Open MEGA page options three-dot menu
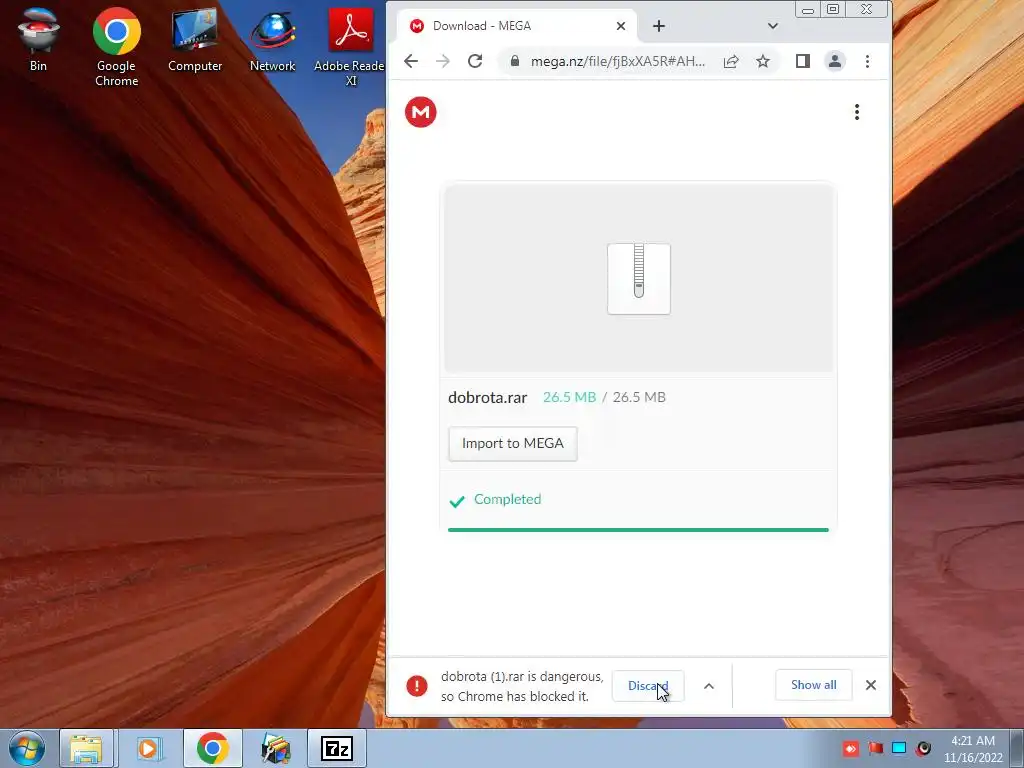The height and width of the screenshot is (768, 1024). (857, 112)
